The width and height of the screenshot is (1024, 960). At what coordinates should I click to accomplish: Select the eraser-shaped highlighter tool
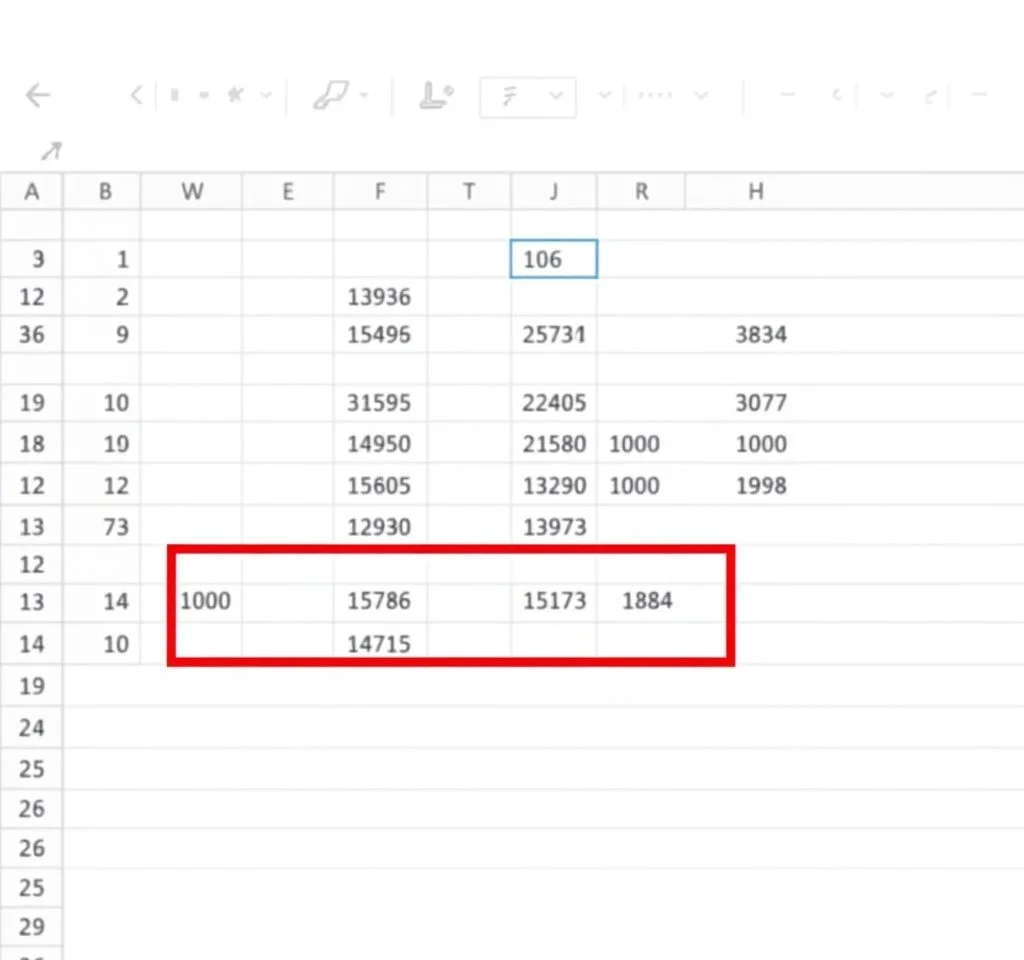[x=329, y=96]
